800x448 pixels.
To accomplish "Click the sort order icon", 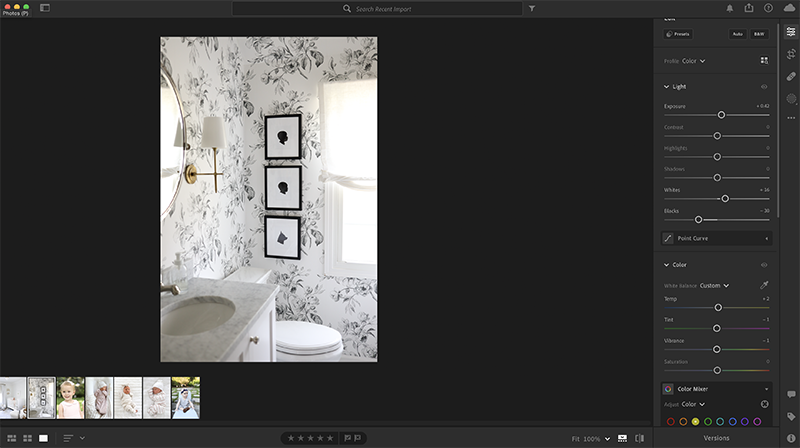I will coord(68,438).
